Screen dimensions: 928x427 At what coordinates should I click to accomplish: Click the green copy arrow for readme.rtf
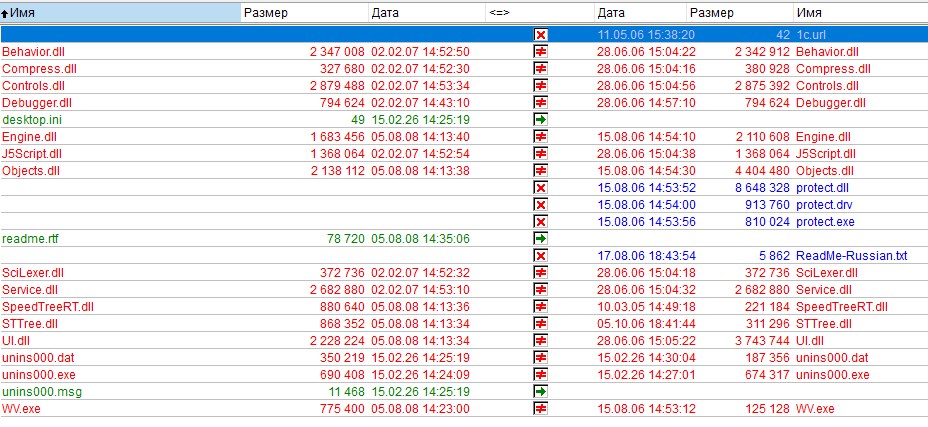540,239
